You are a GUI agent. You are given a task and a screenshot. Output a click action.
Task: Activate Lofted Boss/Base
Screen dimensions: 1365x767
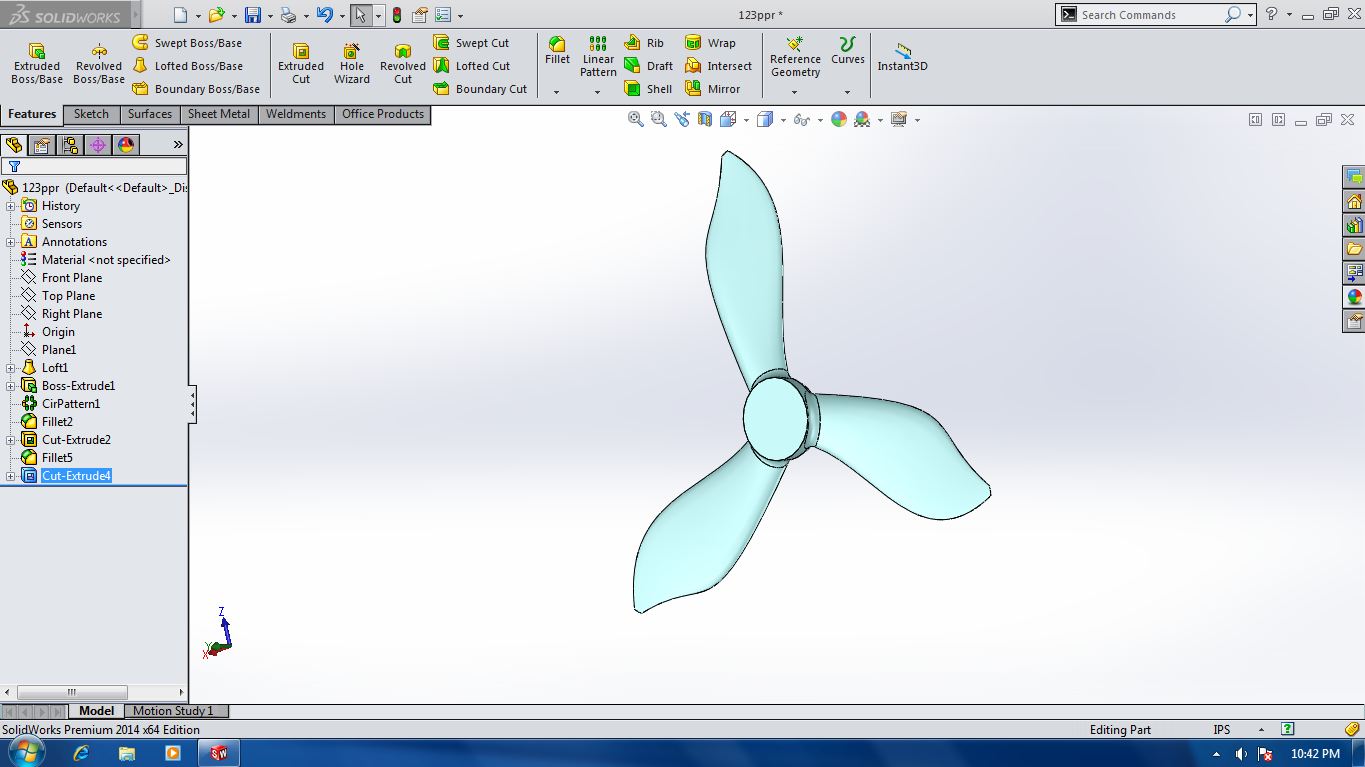tap(187, 66)
